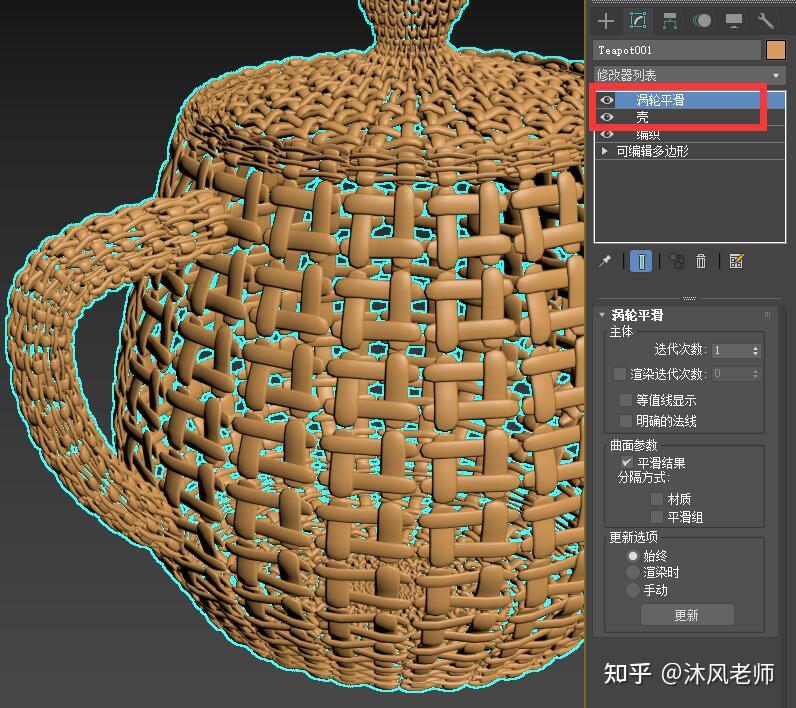
Task: Toggle visibility of the 壳 modifier
Action: pyautogui.click(x=607, y=117)
